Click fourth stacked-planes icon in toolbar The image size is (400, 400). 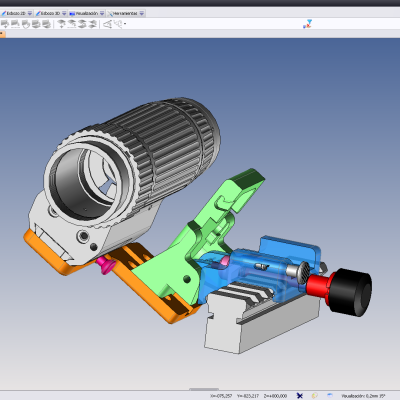pyautogui.click(x=93, y=24)
